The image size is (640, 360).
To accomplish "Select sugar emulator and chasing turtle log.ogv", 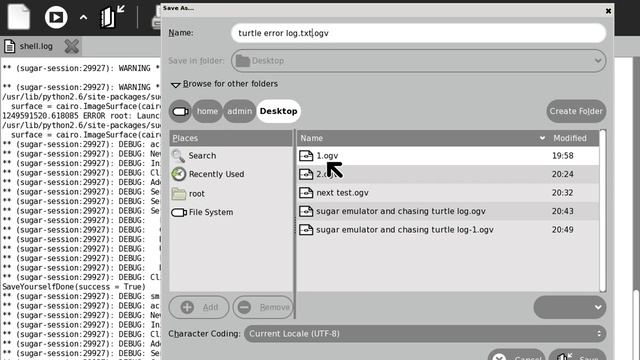I will pos(448,211).
